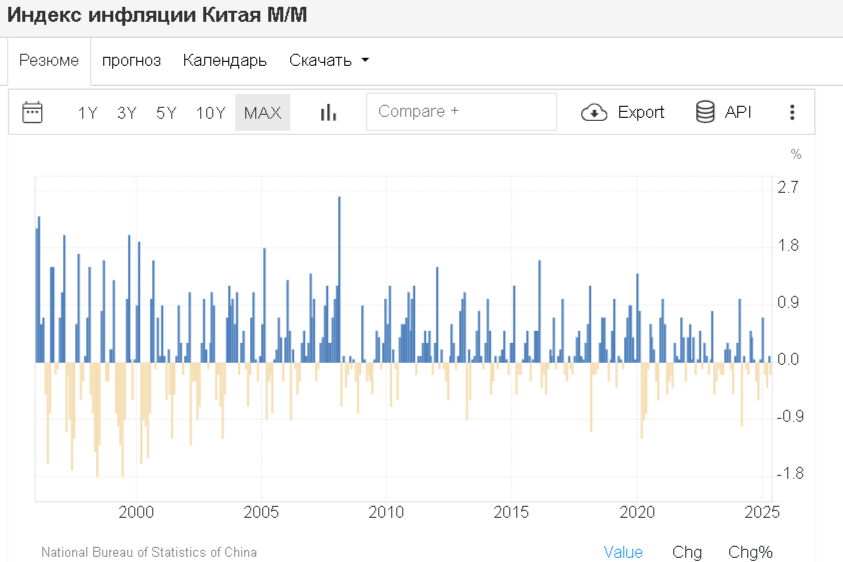Switch display to Chg
The height and width of the screenshot is (562, 843).
pyautogui.click(x=687, y=552)
